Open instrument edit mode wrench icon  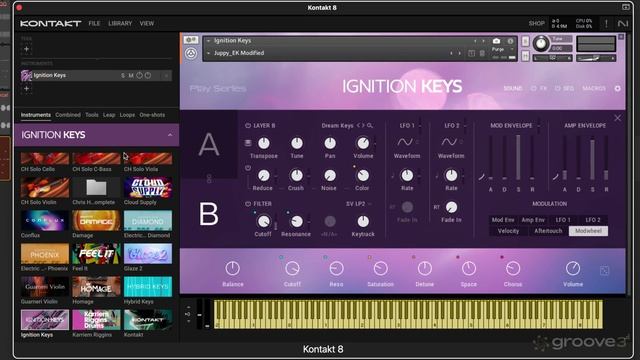191,40
